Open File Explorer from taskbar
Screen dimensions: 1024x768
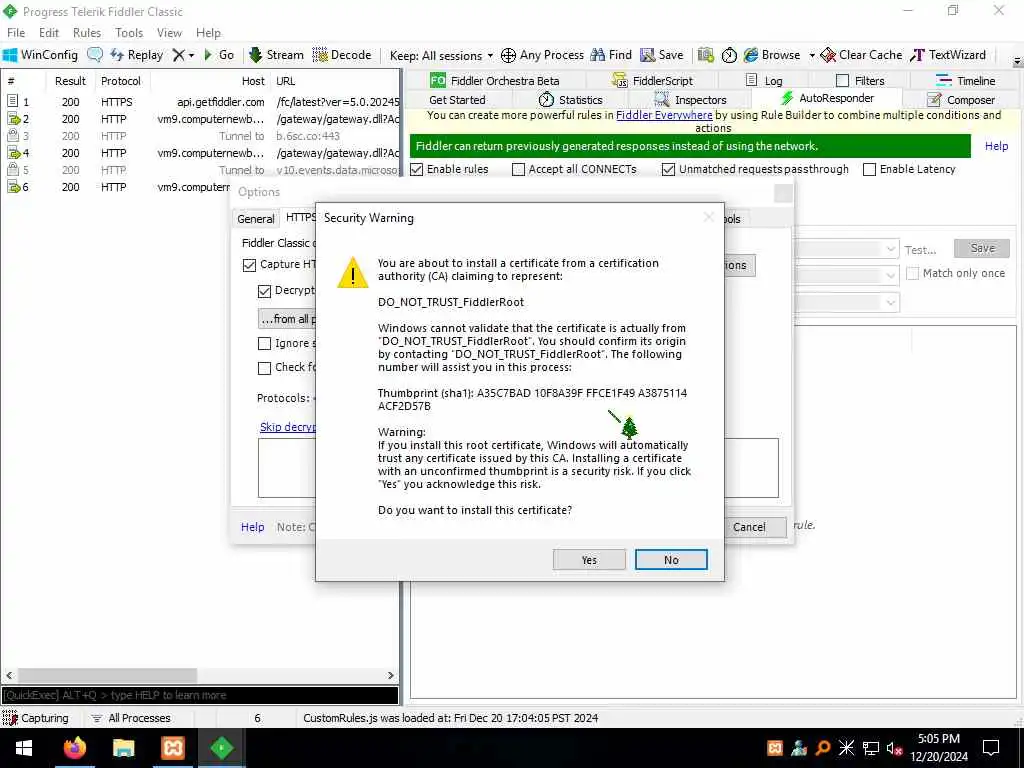coord(123,748)
